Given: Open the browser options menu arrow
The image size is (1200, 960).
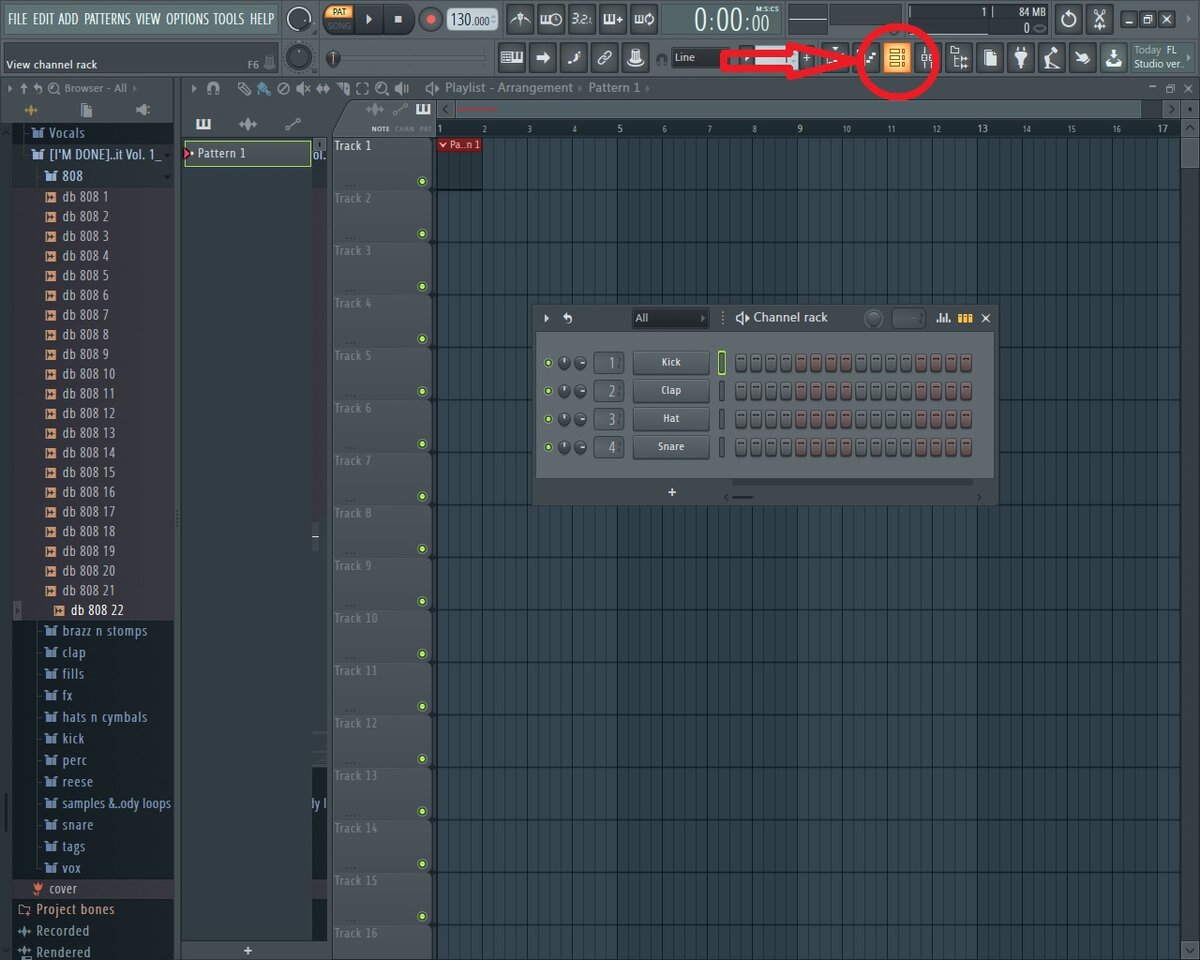Looking at the screenshot, I should 10,88.
